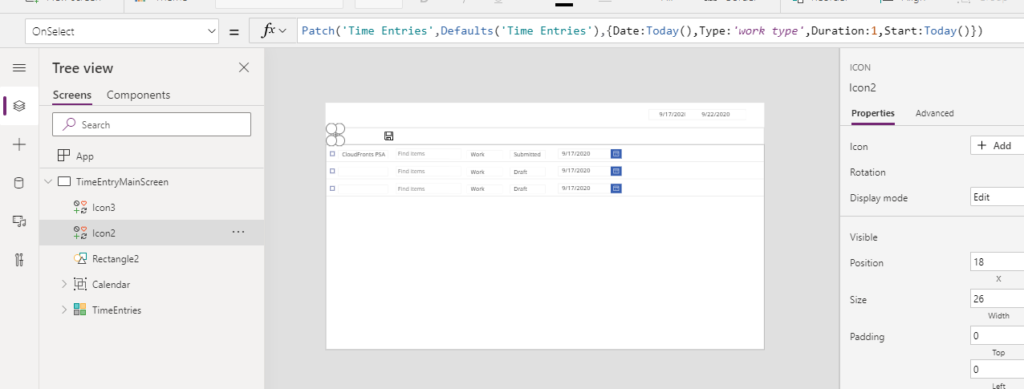Click the Work type in second row

pos(484,172)
